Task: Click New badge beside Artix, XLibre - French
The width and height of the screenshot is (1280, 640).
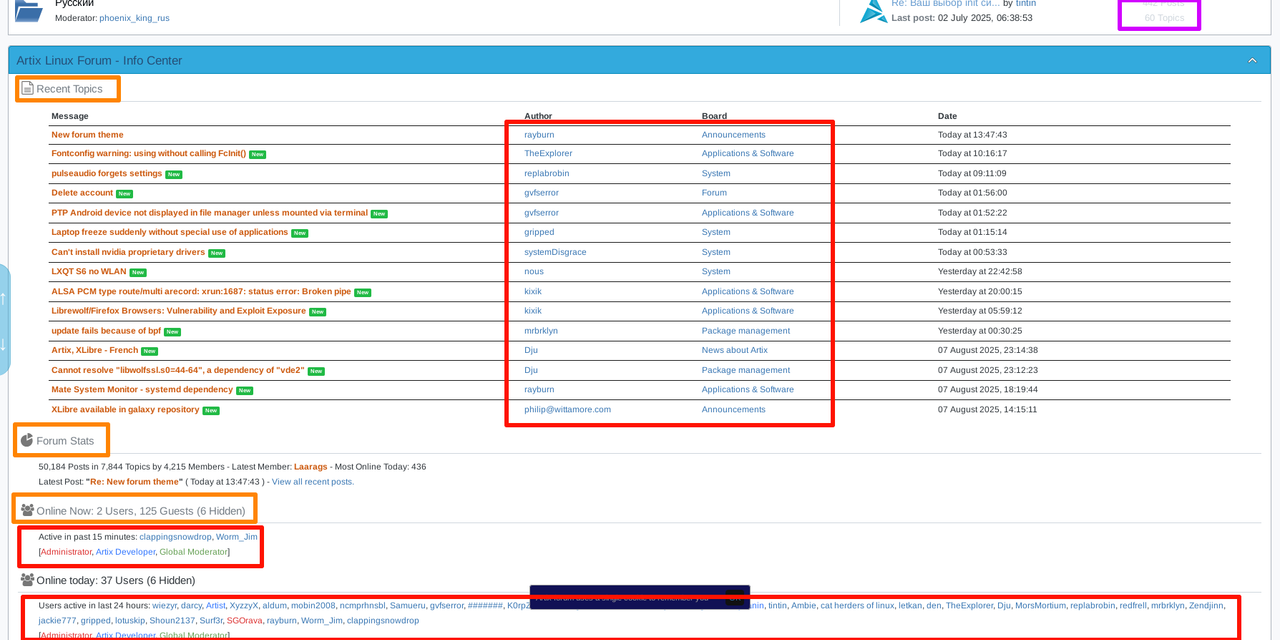Action: (149, 351)
